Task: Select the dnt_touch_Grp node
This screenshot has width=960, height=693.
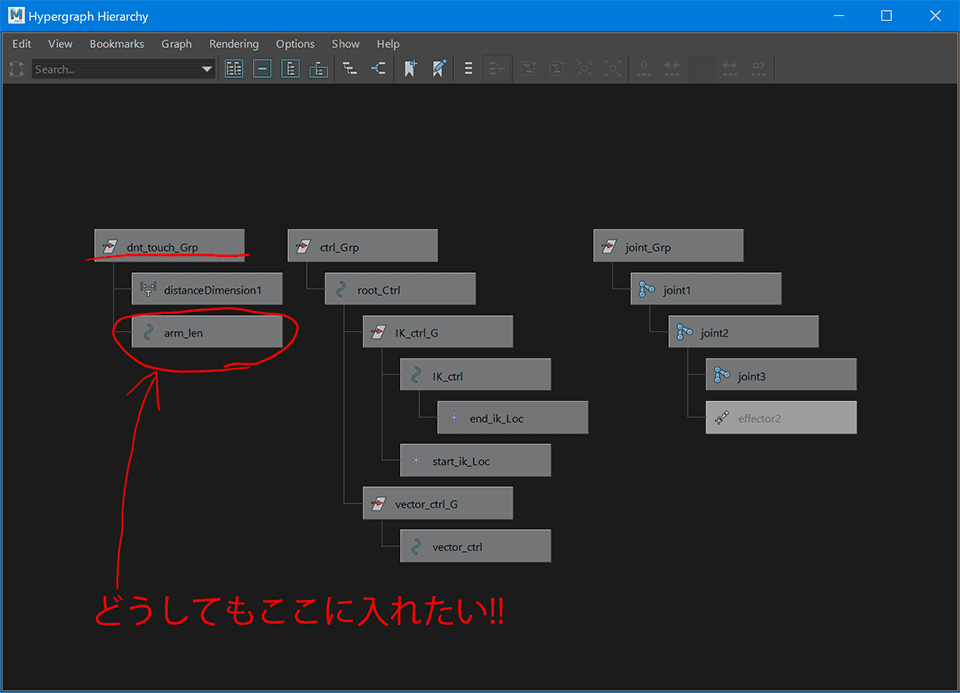Action: coord(169,247)
